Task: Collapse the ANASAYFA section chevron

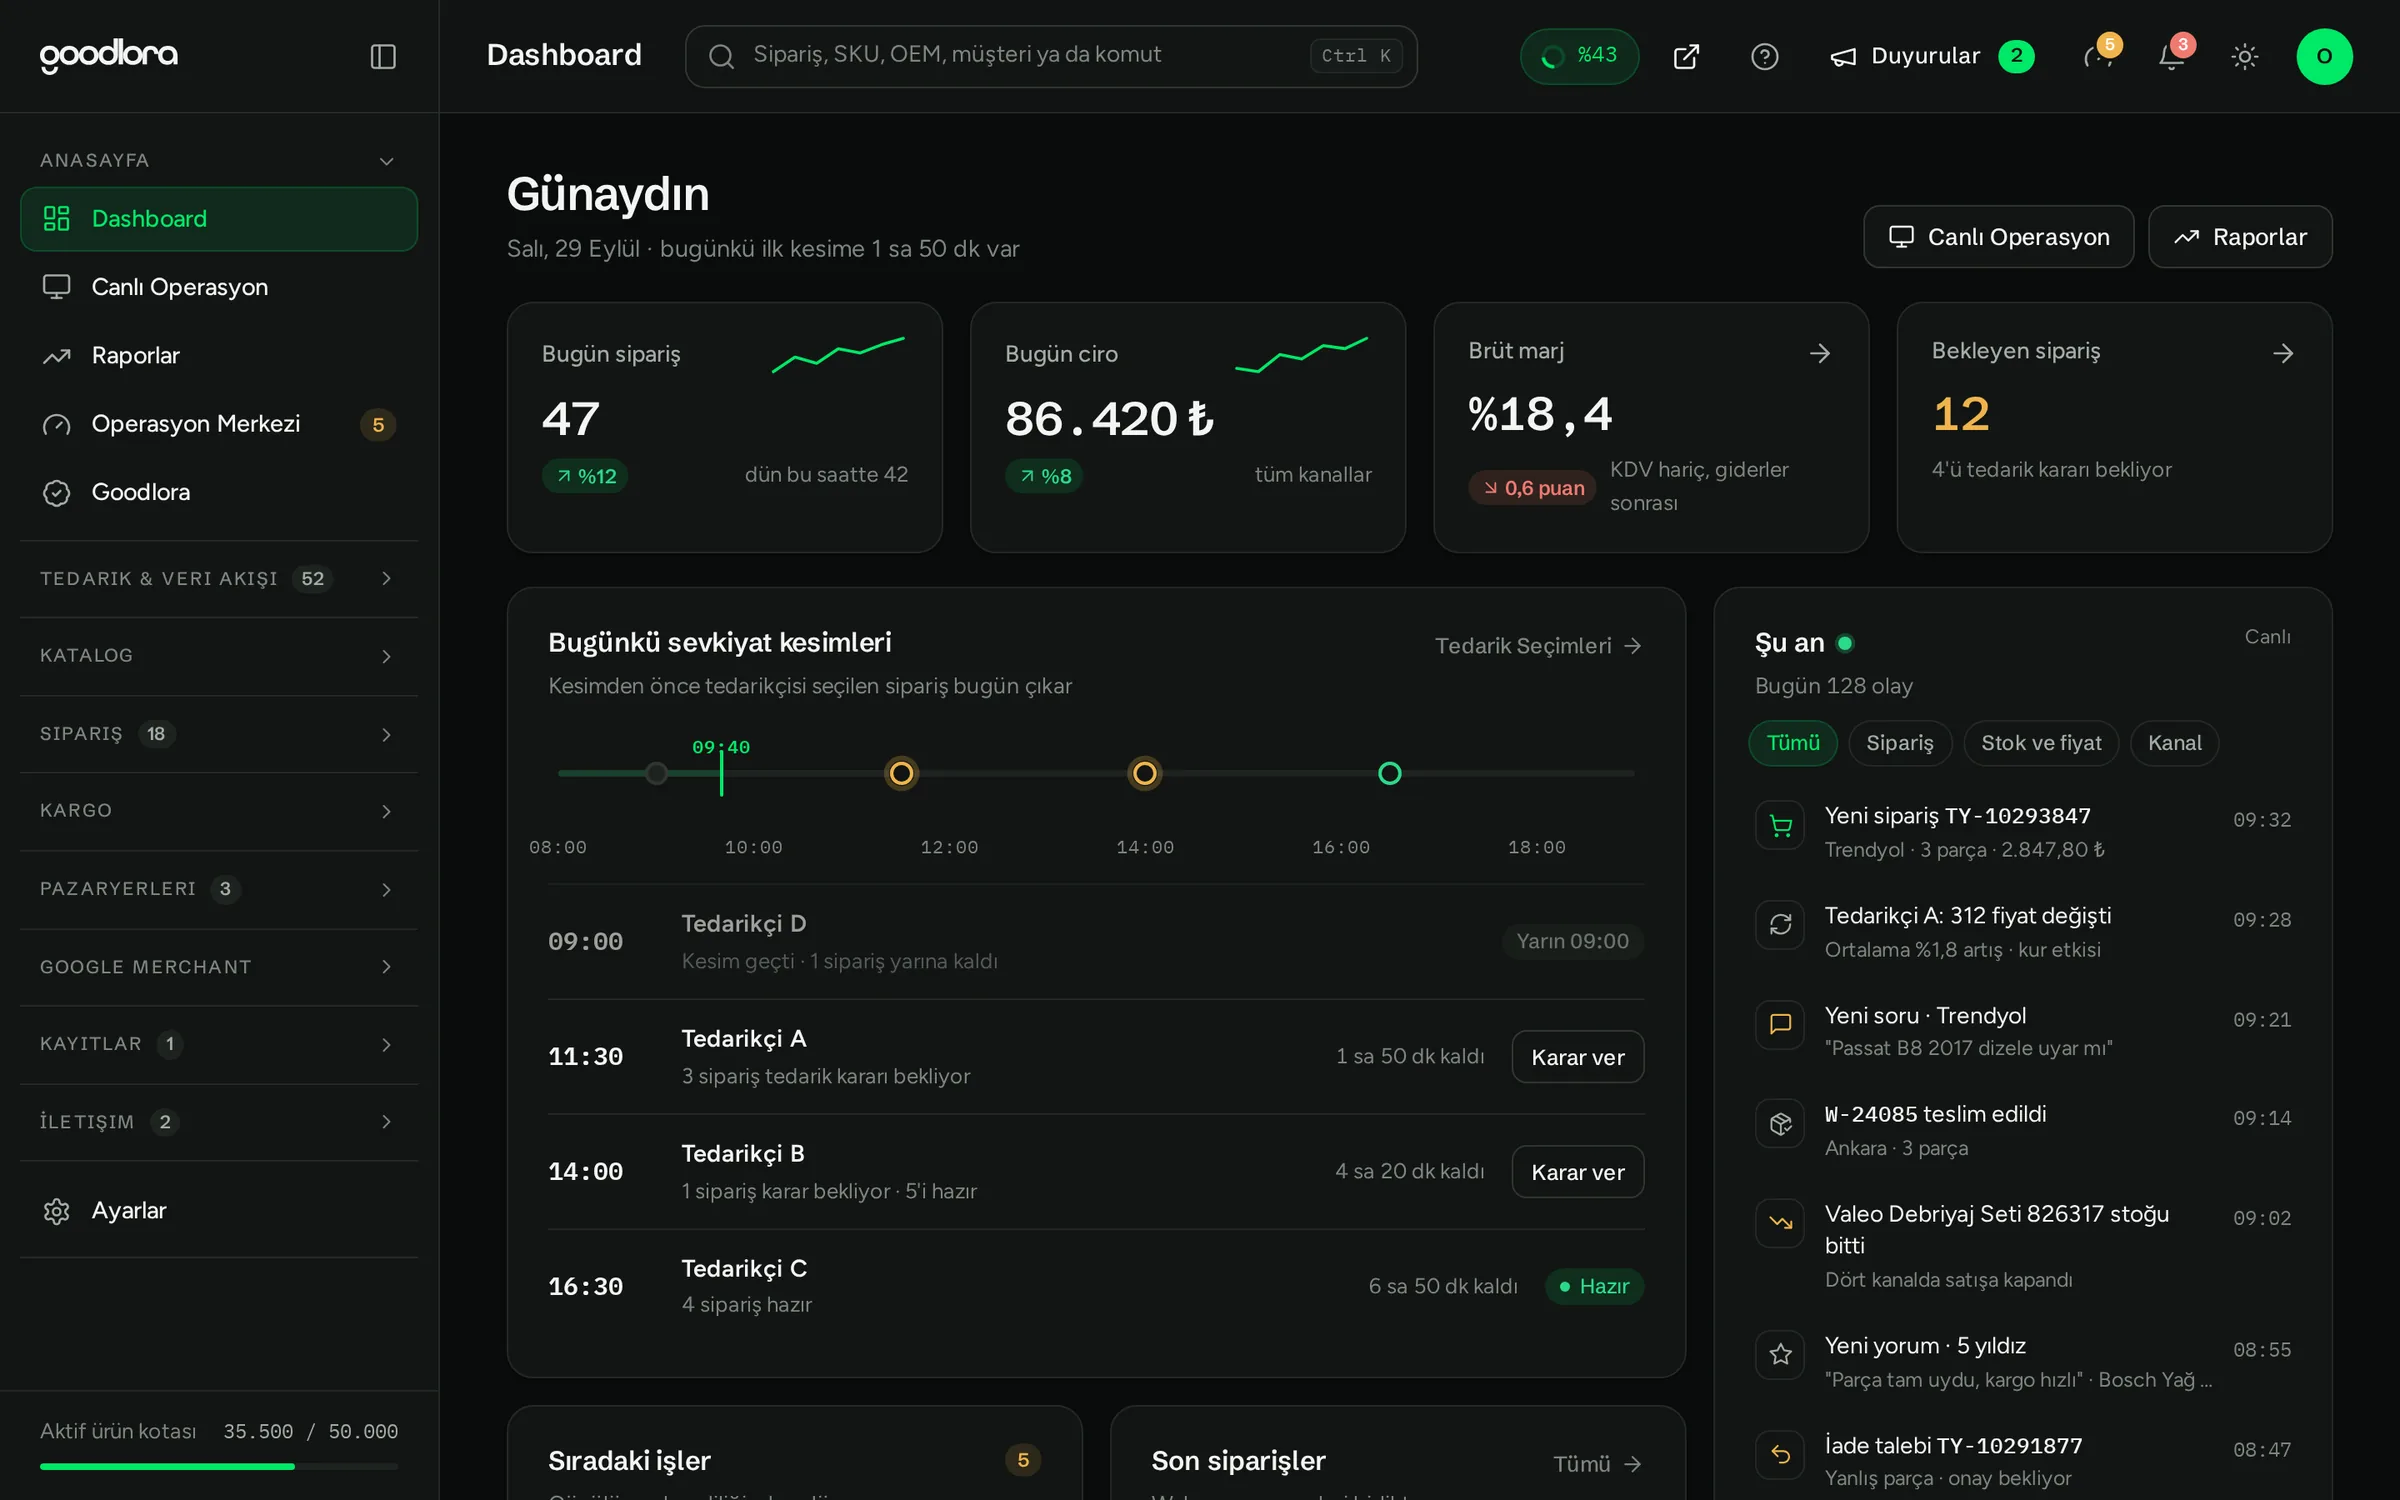Action: click(x=387, y=161)
